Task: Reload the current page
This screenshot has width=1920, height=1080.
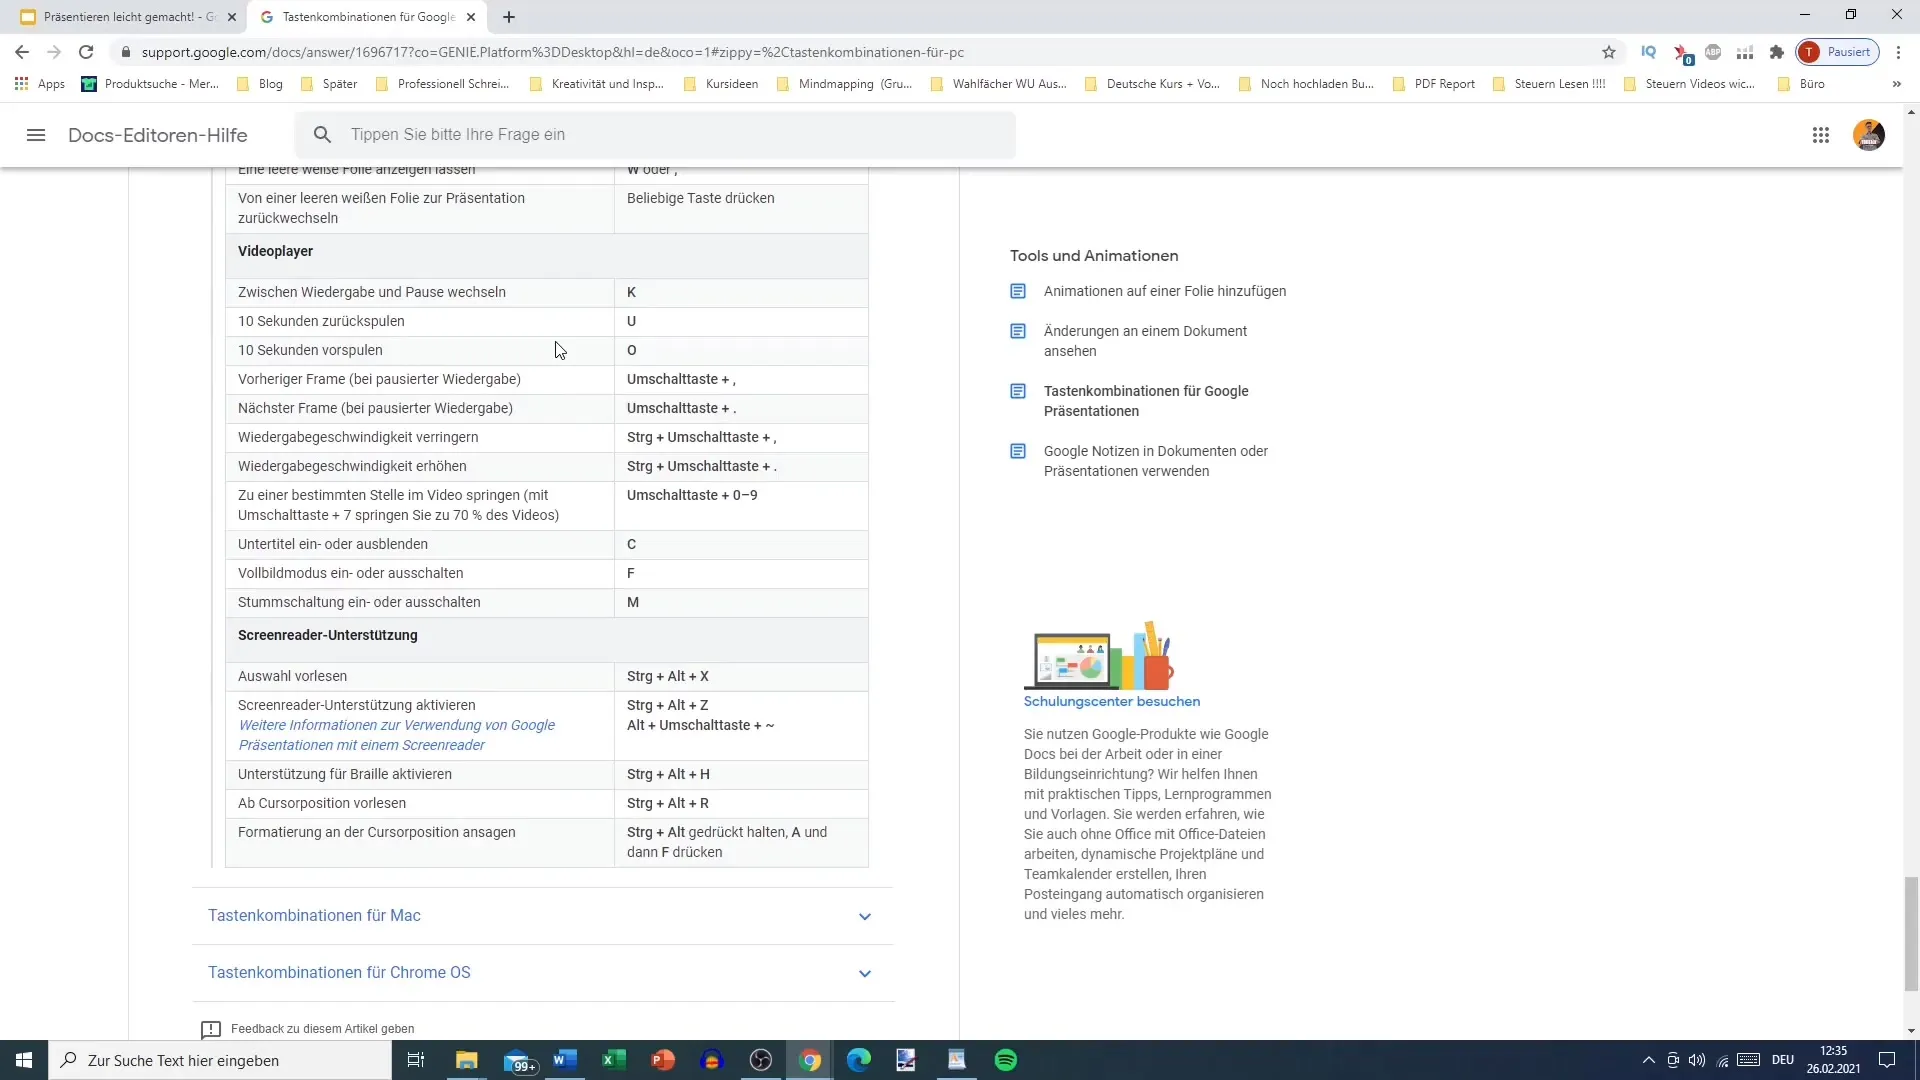Action: (x=86, y=52)
